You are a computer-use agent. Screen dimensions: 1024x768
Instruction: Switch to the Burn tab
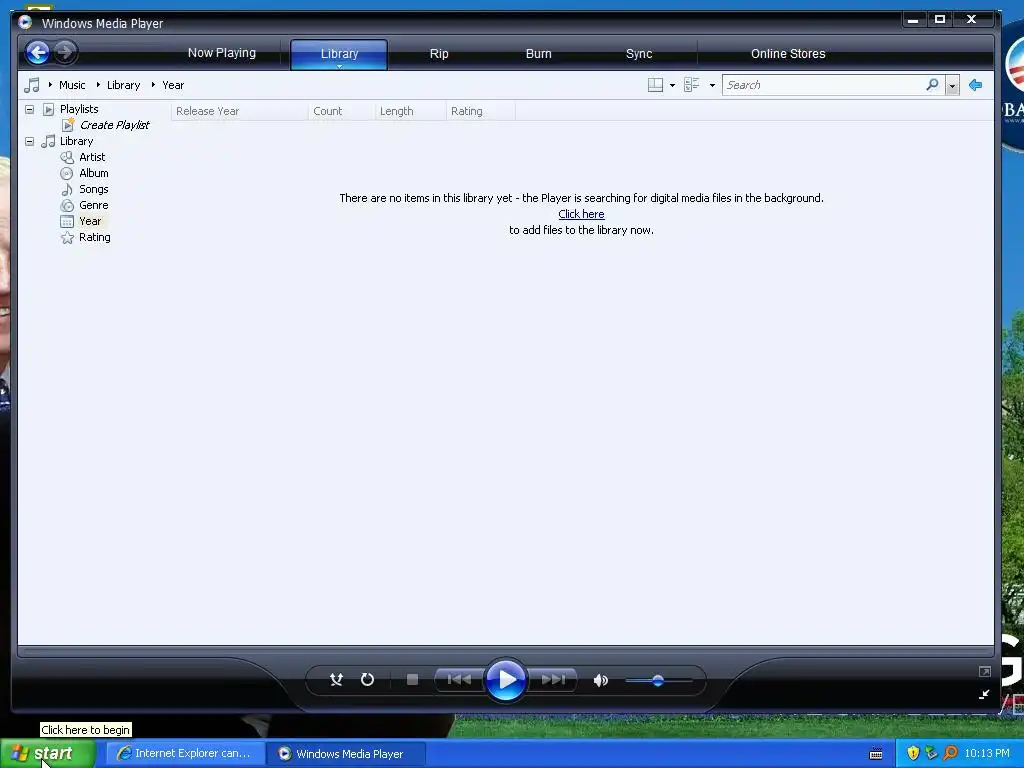(539, 54)
